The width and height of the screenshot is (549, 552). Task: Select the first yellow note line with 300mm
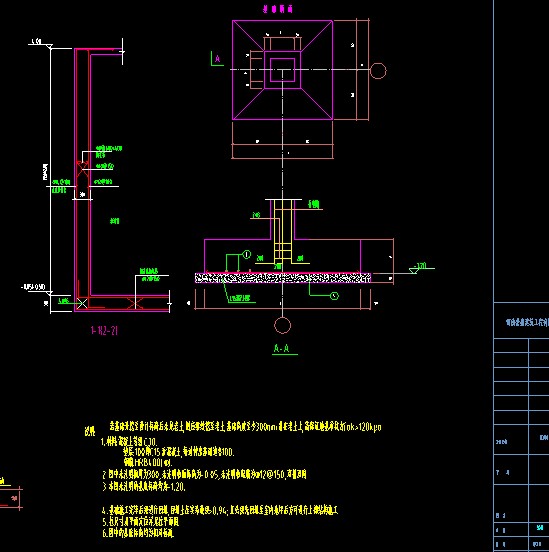click(x=245, y=427)
